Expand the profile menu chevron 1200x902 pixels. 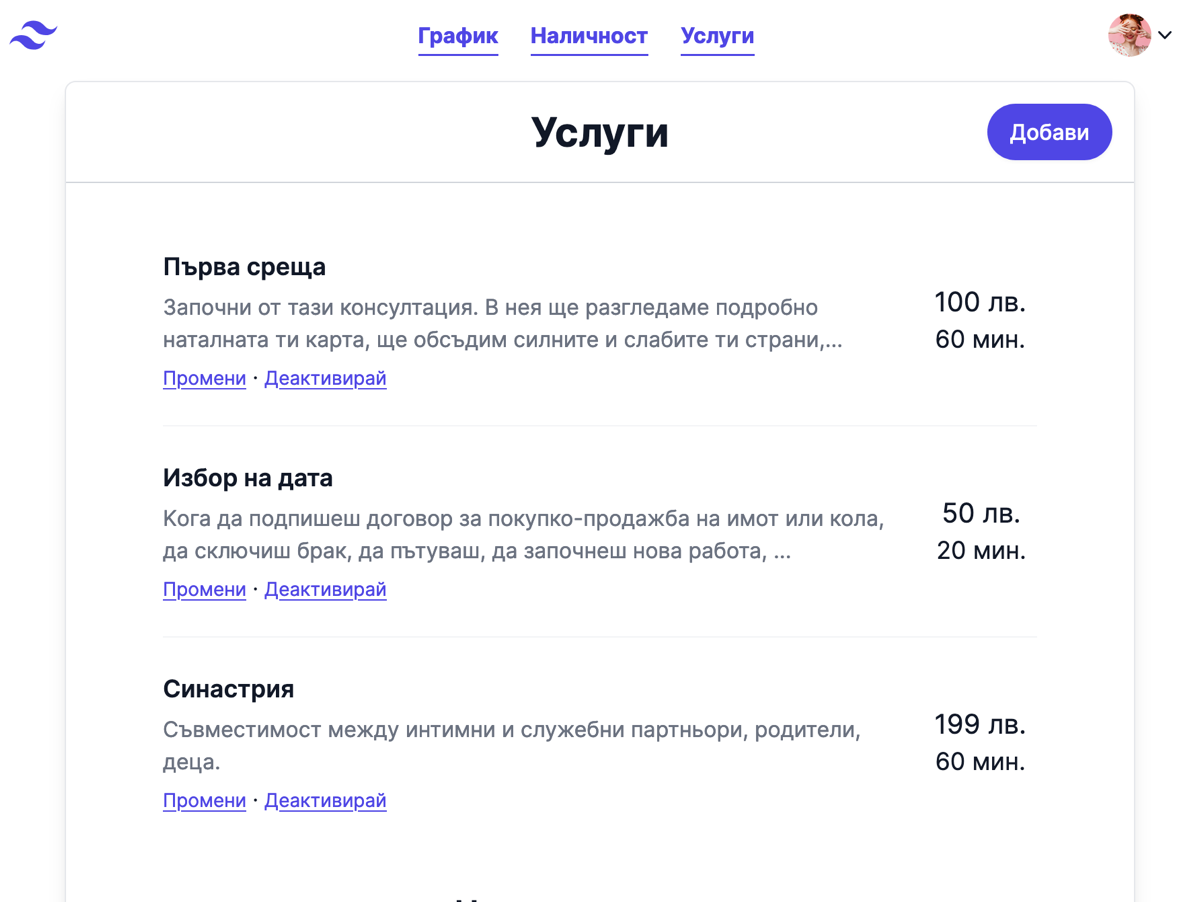1165,35
